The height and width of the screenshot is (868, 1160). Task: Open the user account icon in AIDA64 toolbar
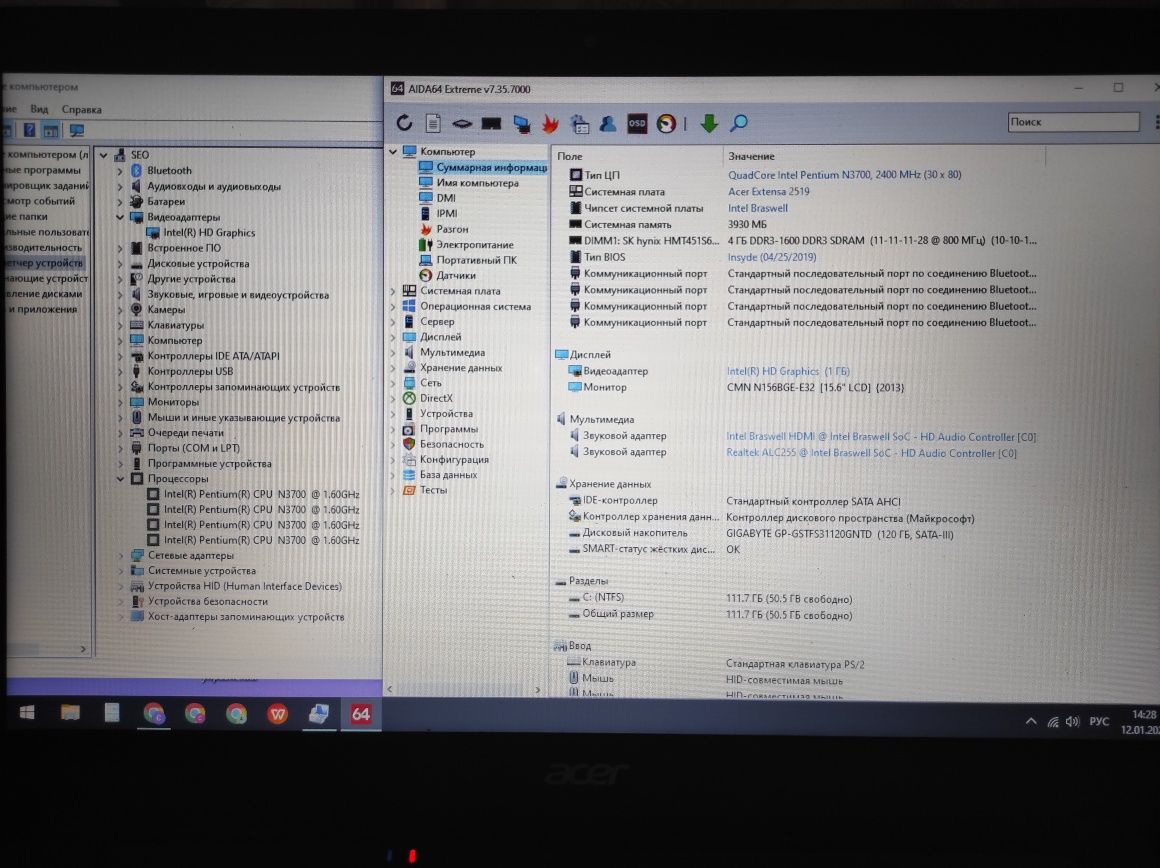608,124
